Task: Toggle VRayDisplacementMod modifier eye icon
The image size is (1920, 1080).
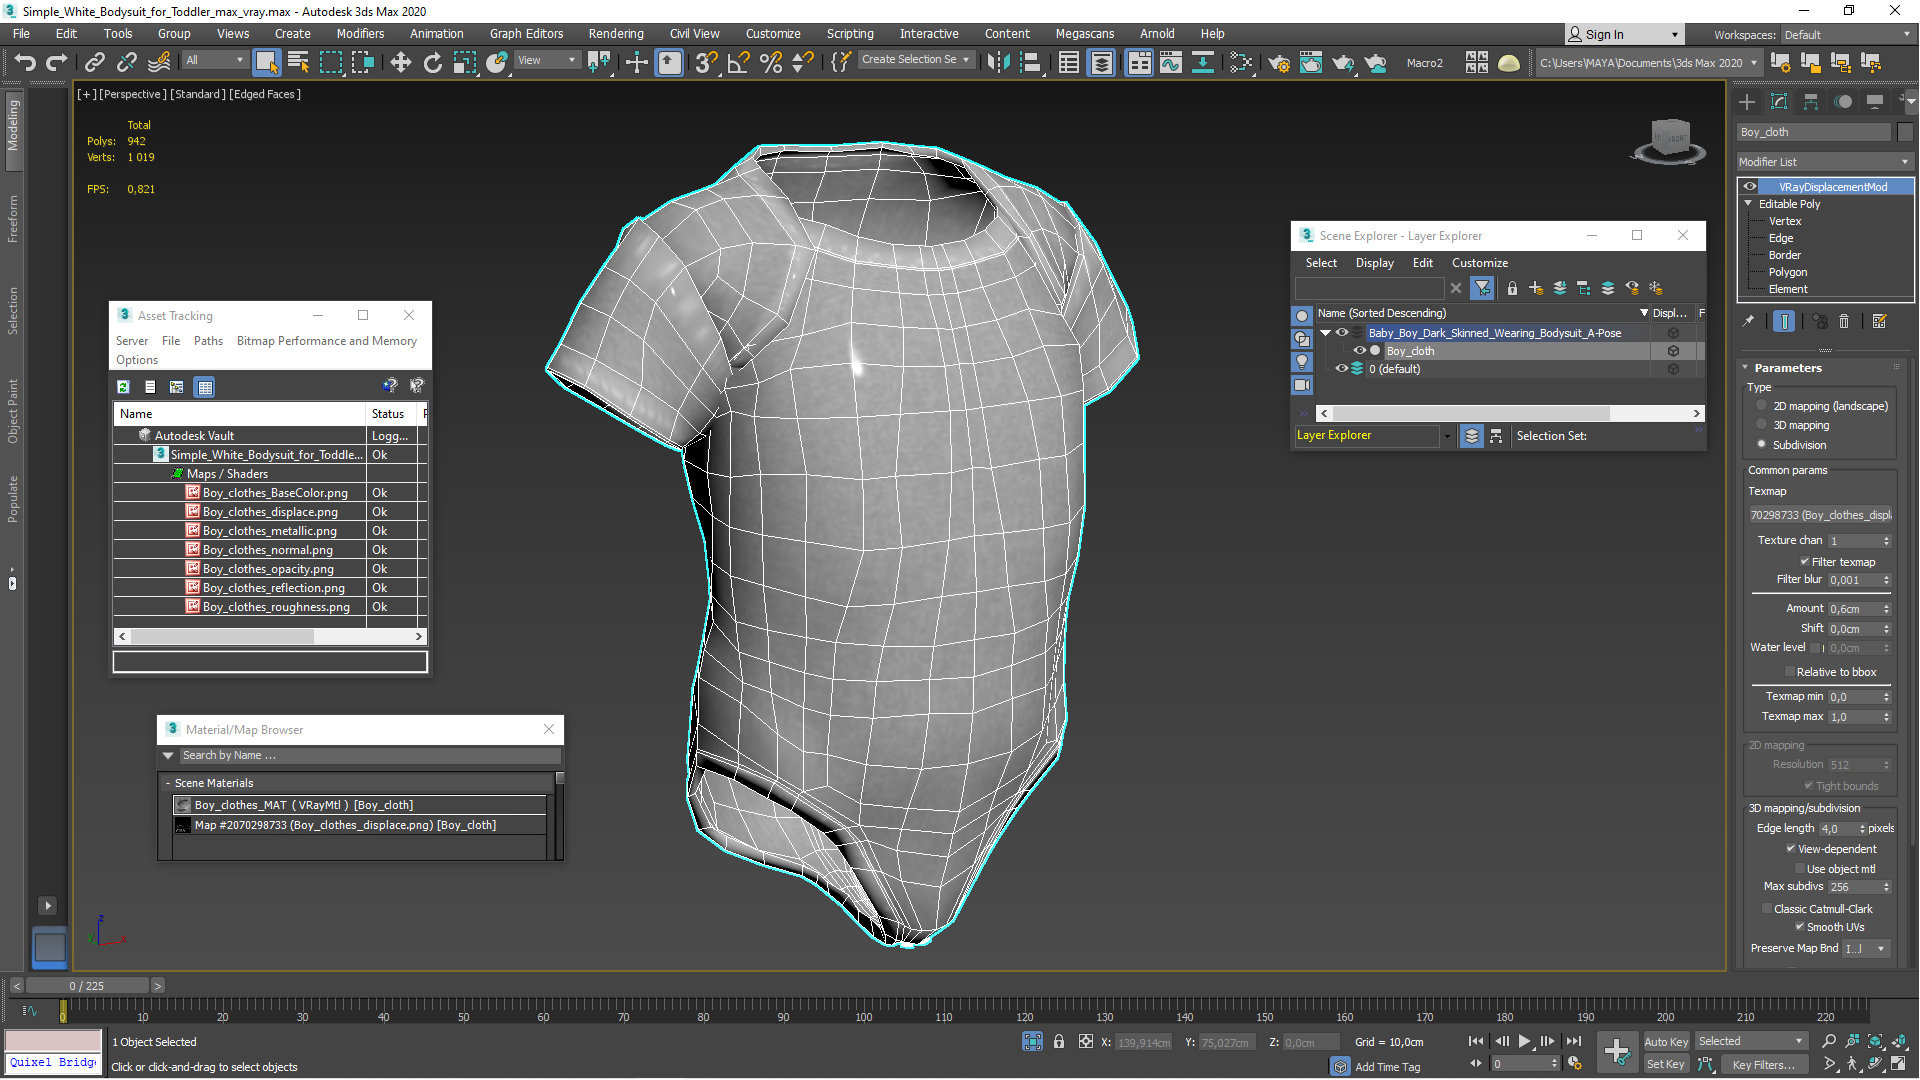Action: (x=1750, y=187)
